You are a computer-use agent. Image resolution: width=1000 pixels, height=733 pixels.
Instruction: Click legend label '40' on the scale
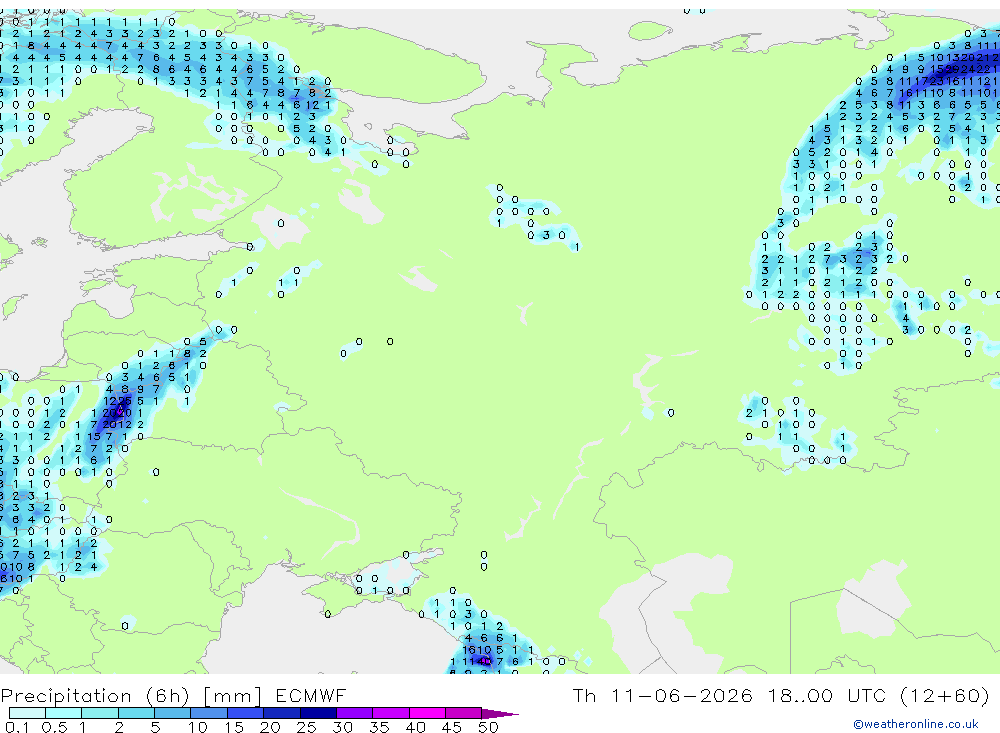point(415,727)
